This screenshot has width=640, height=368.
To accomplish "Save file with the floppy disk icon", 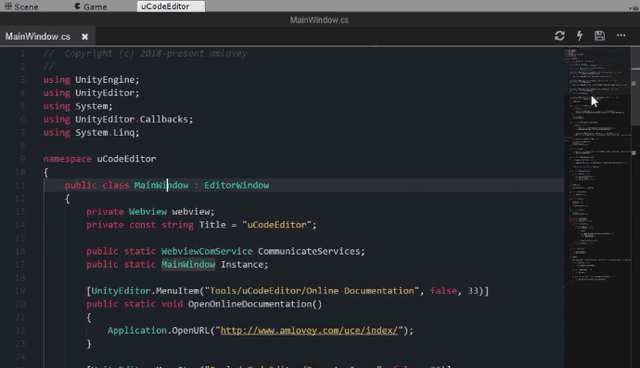I will 600,36.
